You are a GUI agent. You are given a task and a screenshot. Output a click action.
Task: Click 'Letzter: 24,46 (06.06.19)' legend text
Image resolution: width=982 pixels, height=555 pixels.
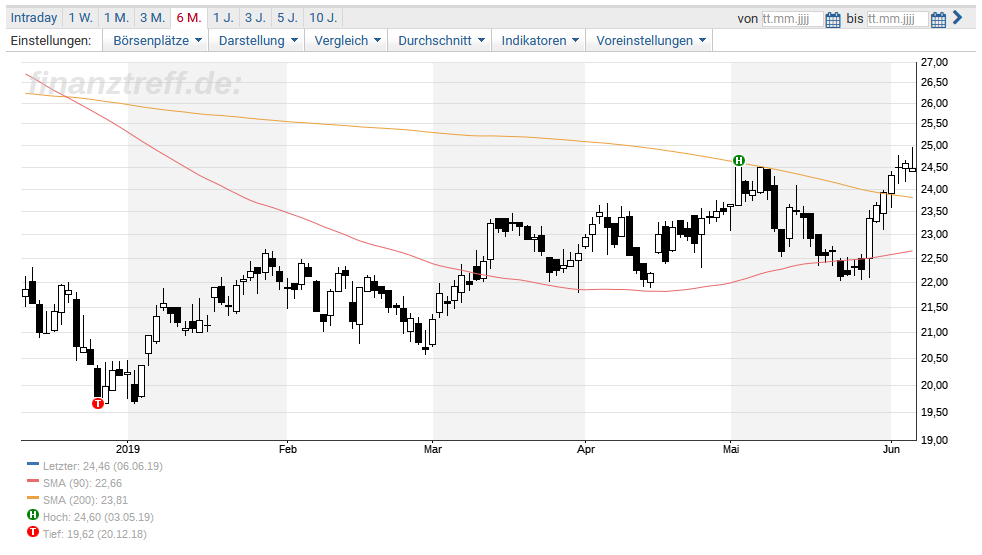[103, 466]
